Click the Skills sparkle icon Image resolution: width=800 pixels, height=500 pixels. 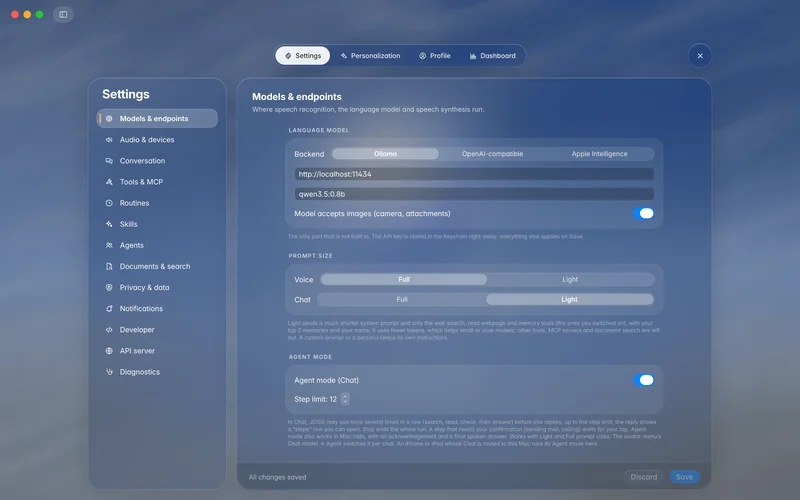tap(109, 224)
